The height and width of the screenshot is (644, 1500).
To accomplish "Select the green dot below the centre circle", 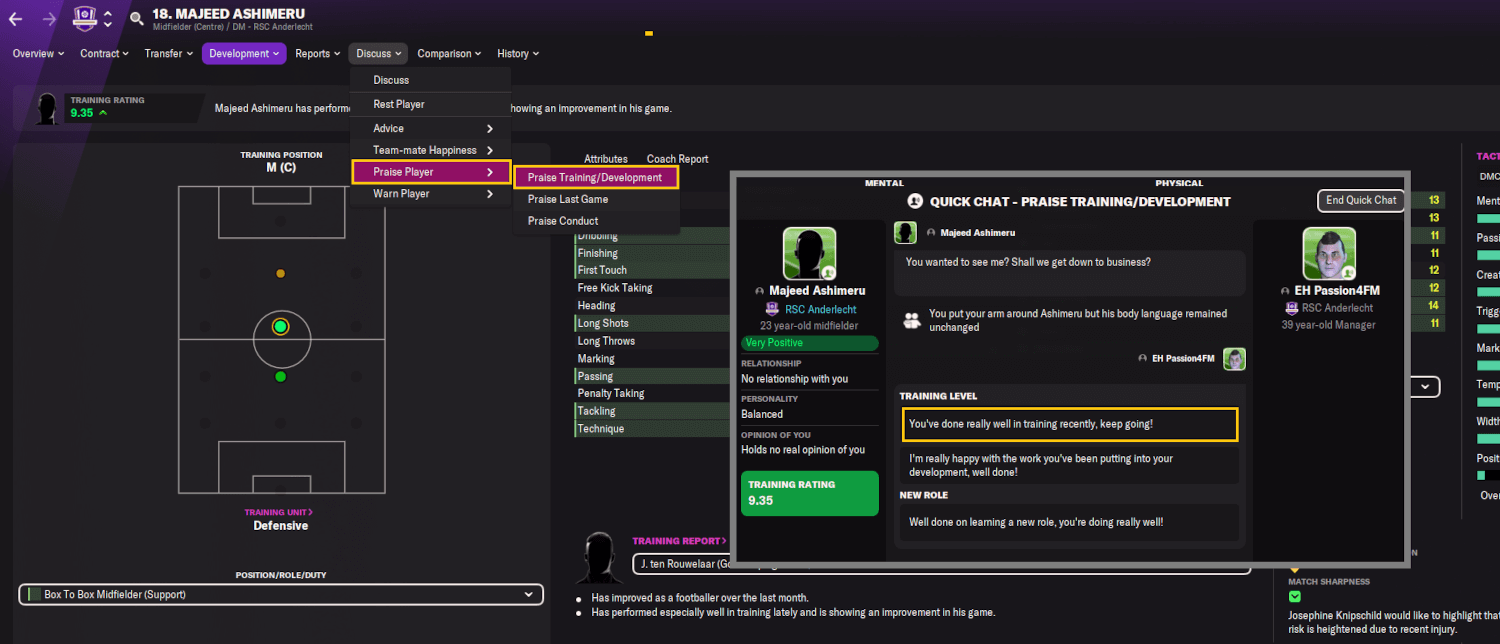I will point(280,377).
